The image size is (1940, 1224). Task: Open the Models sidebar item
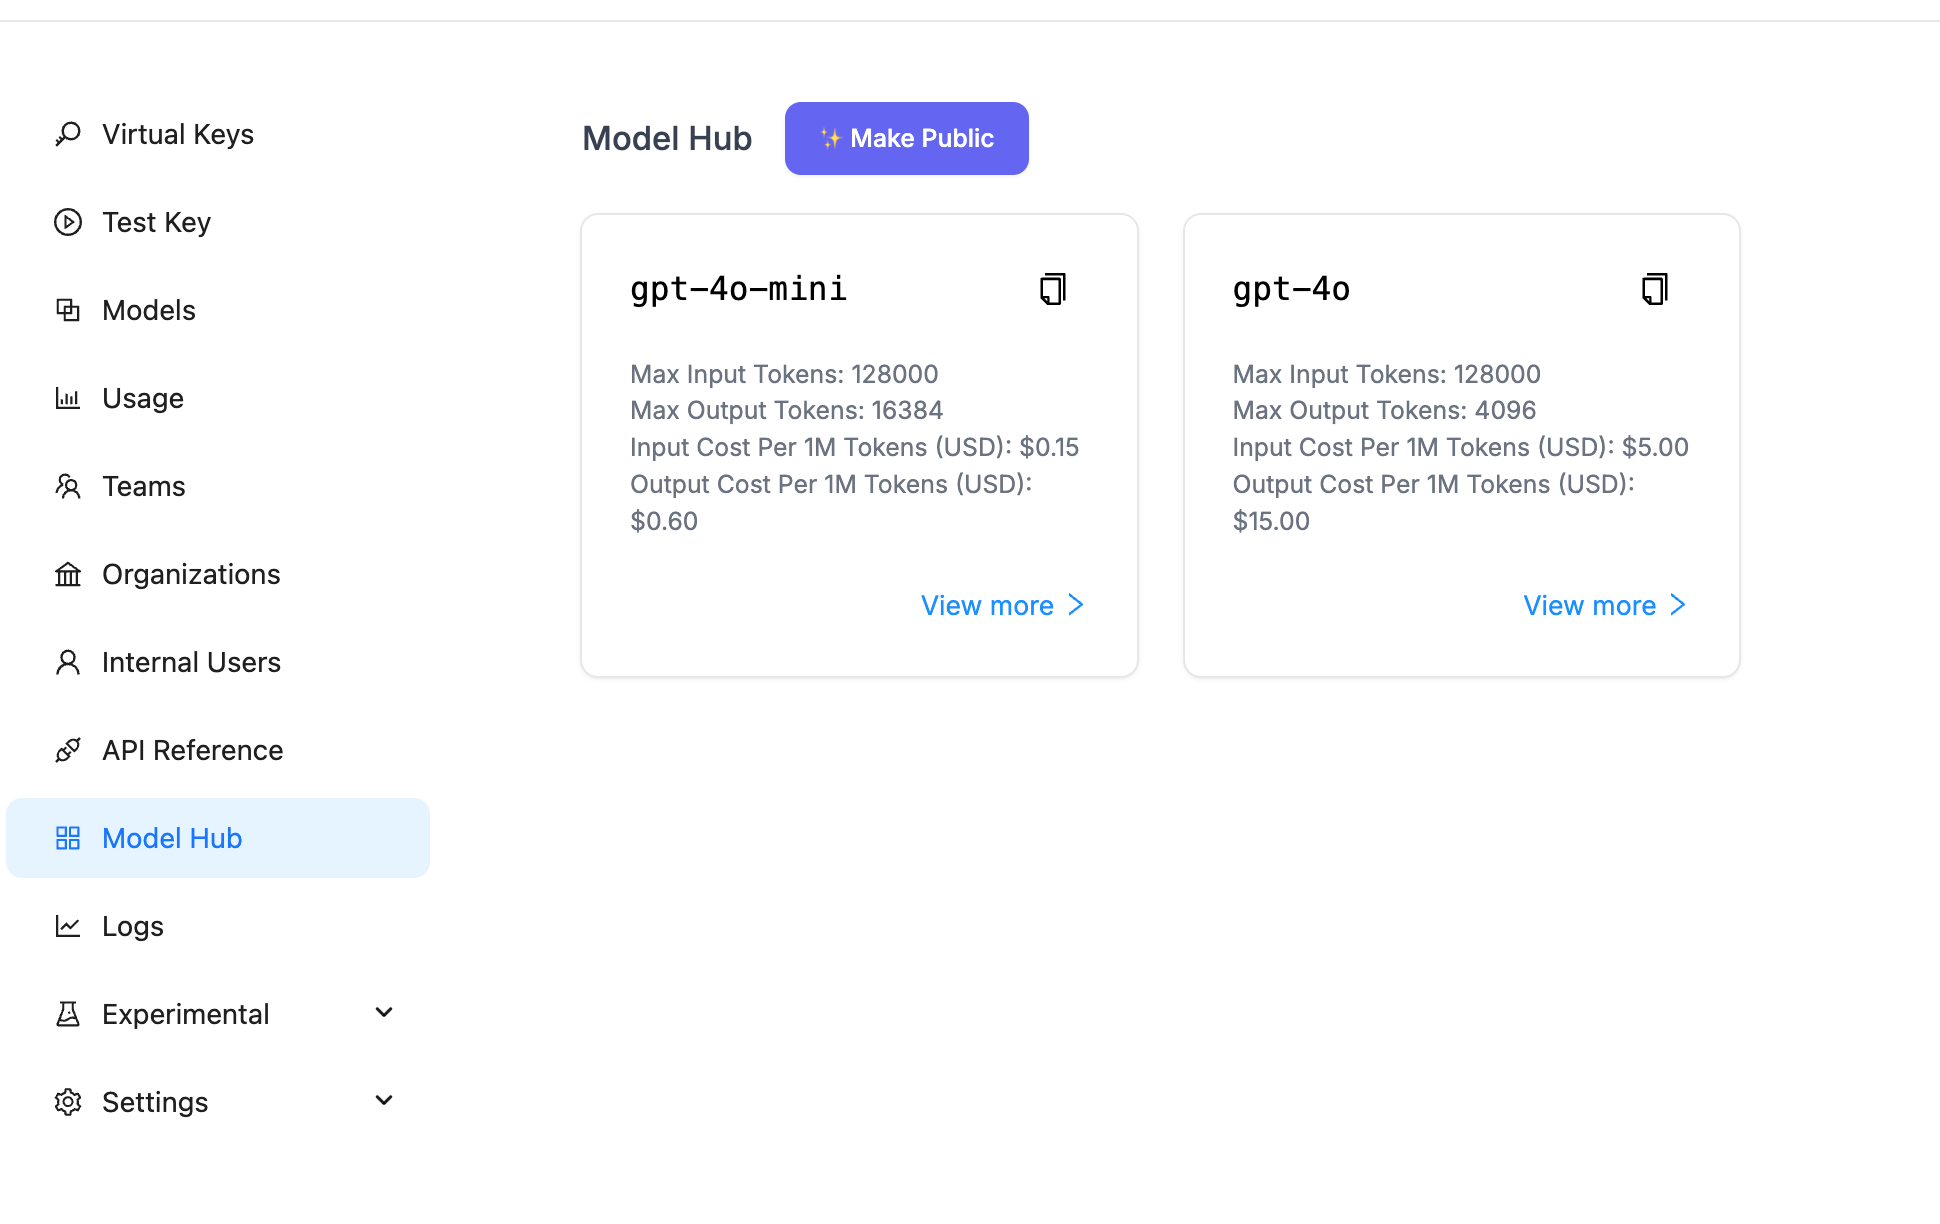pos(149,310)
